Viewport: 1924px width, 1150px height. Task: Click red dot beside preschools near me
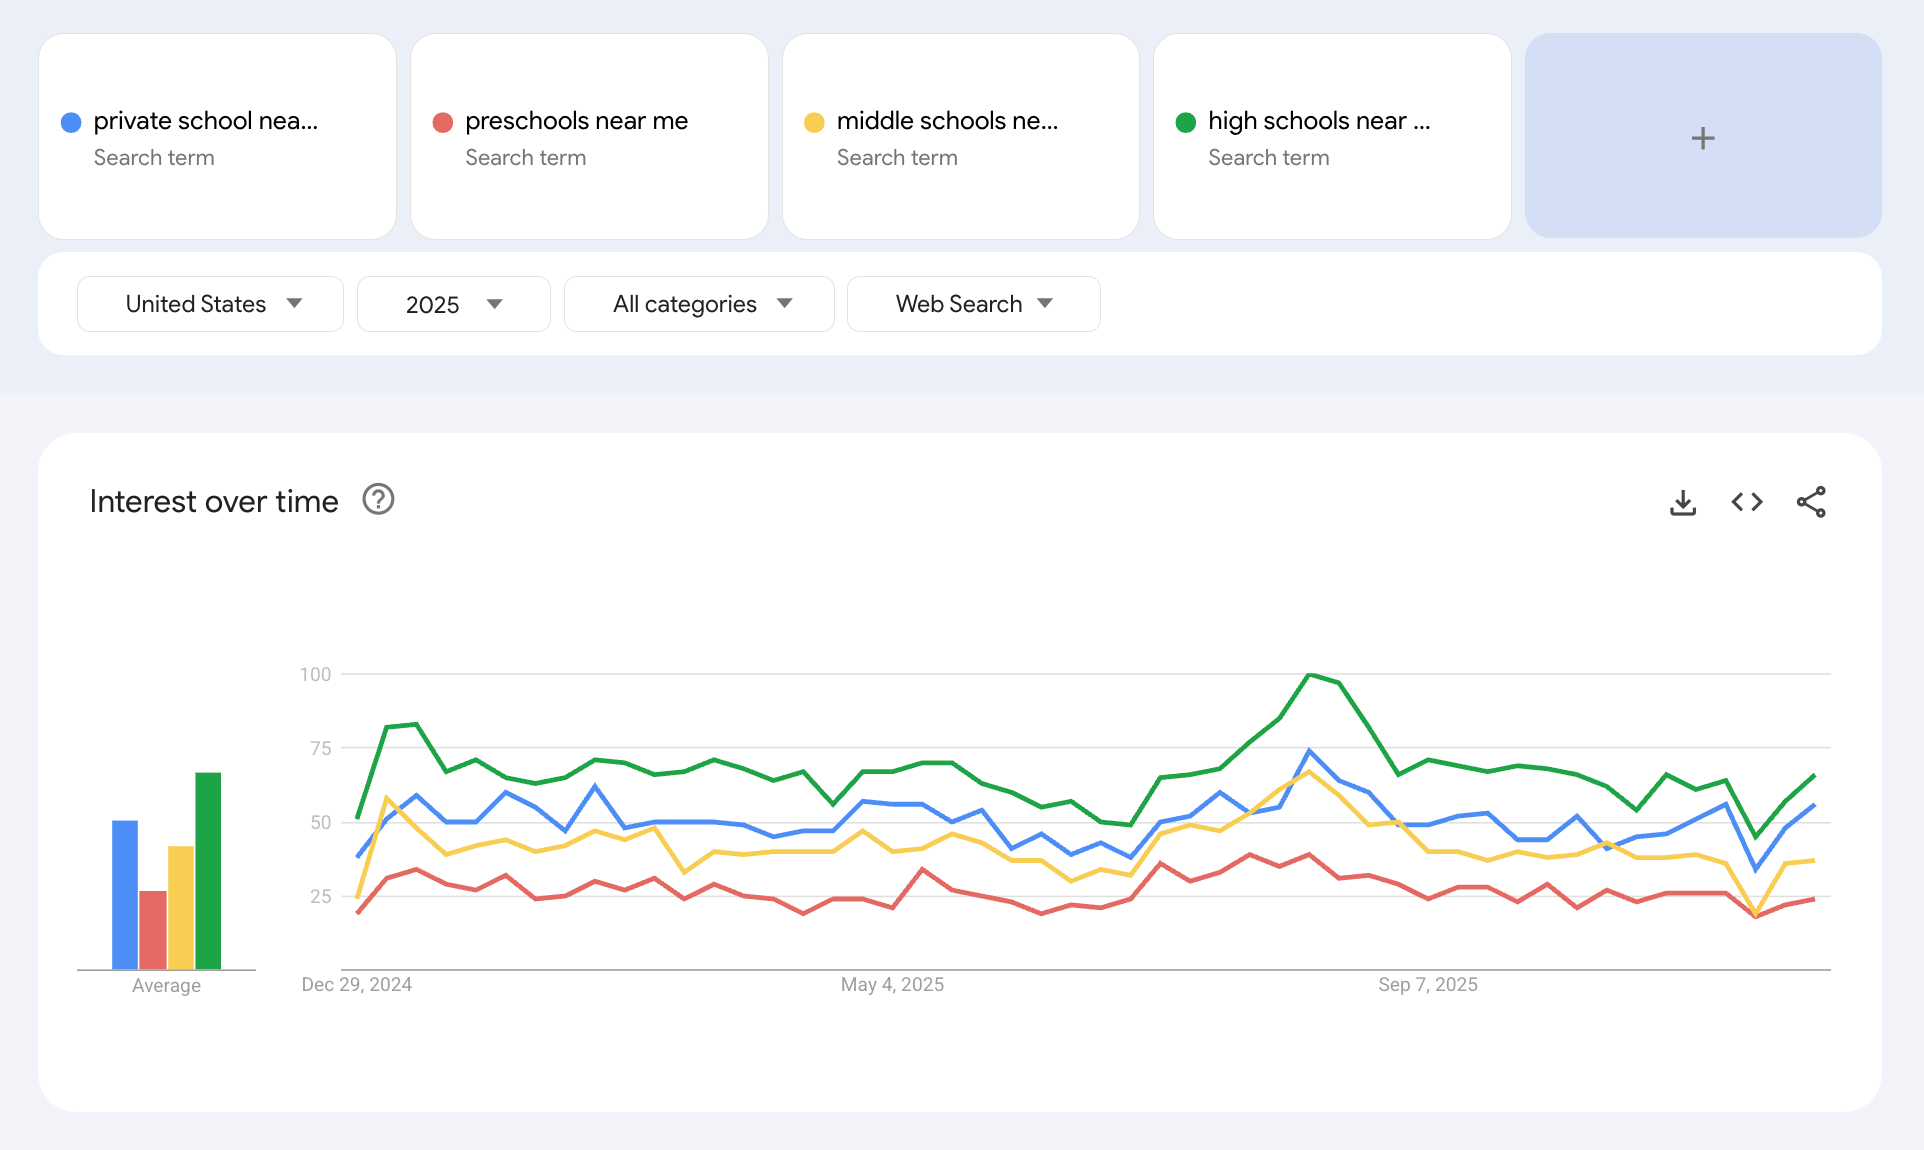point(443,122)
